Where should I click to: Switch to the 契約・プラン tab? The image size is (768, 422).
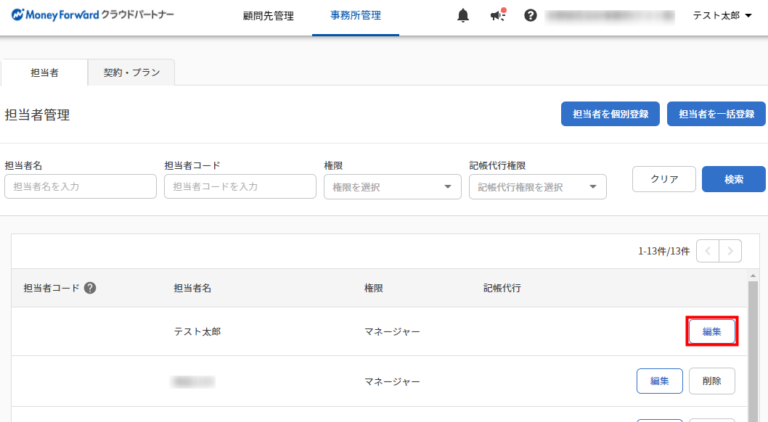point(131,72)
